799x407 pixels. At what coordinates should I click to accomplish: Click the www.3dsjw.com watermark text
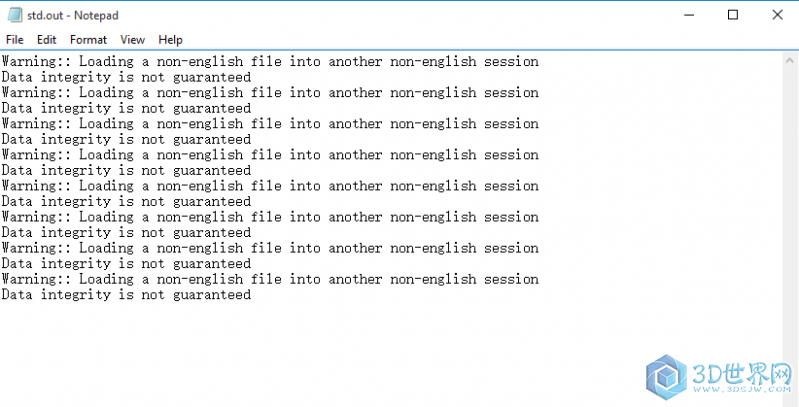pos(741,390)
